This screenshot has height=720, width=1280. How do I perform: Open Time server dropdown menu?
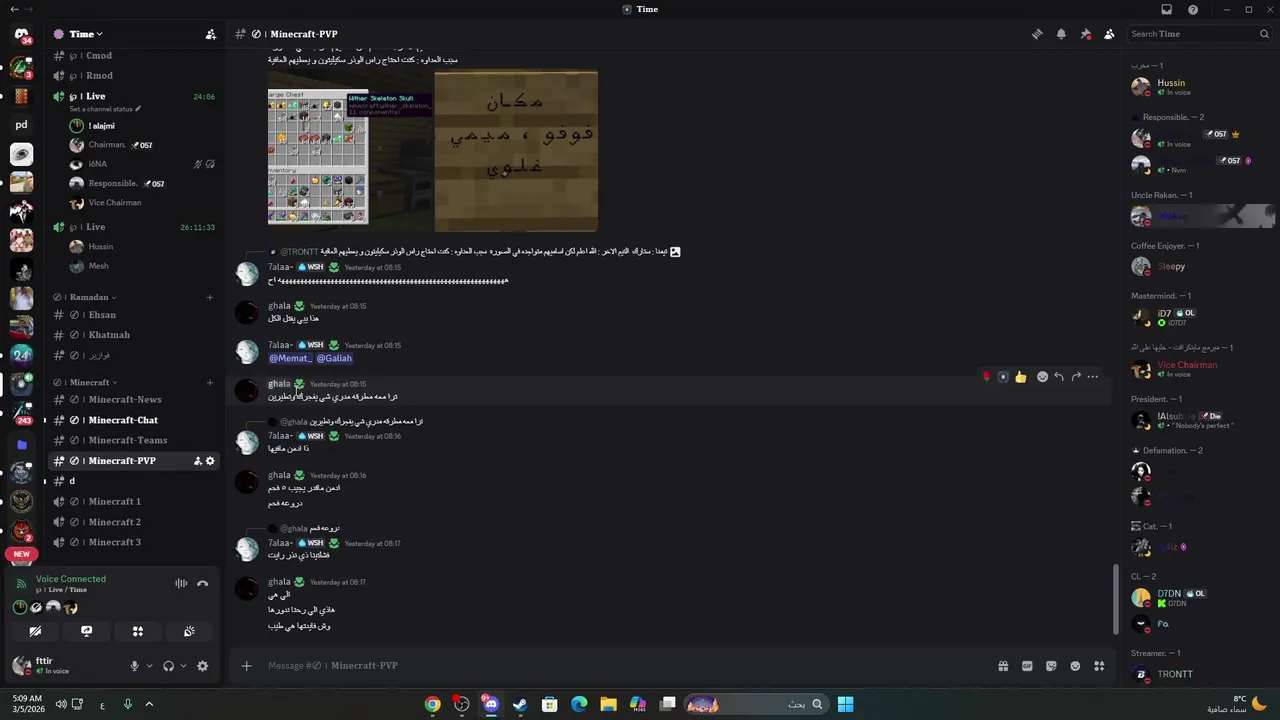(86, 34)
